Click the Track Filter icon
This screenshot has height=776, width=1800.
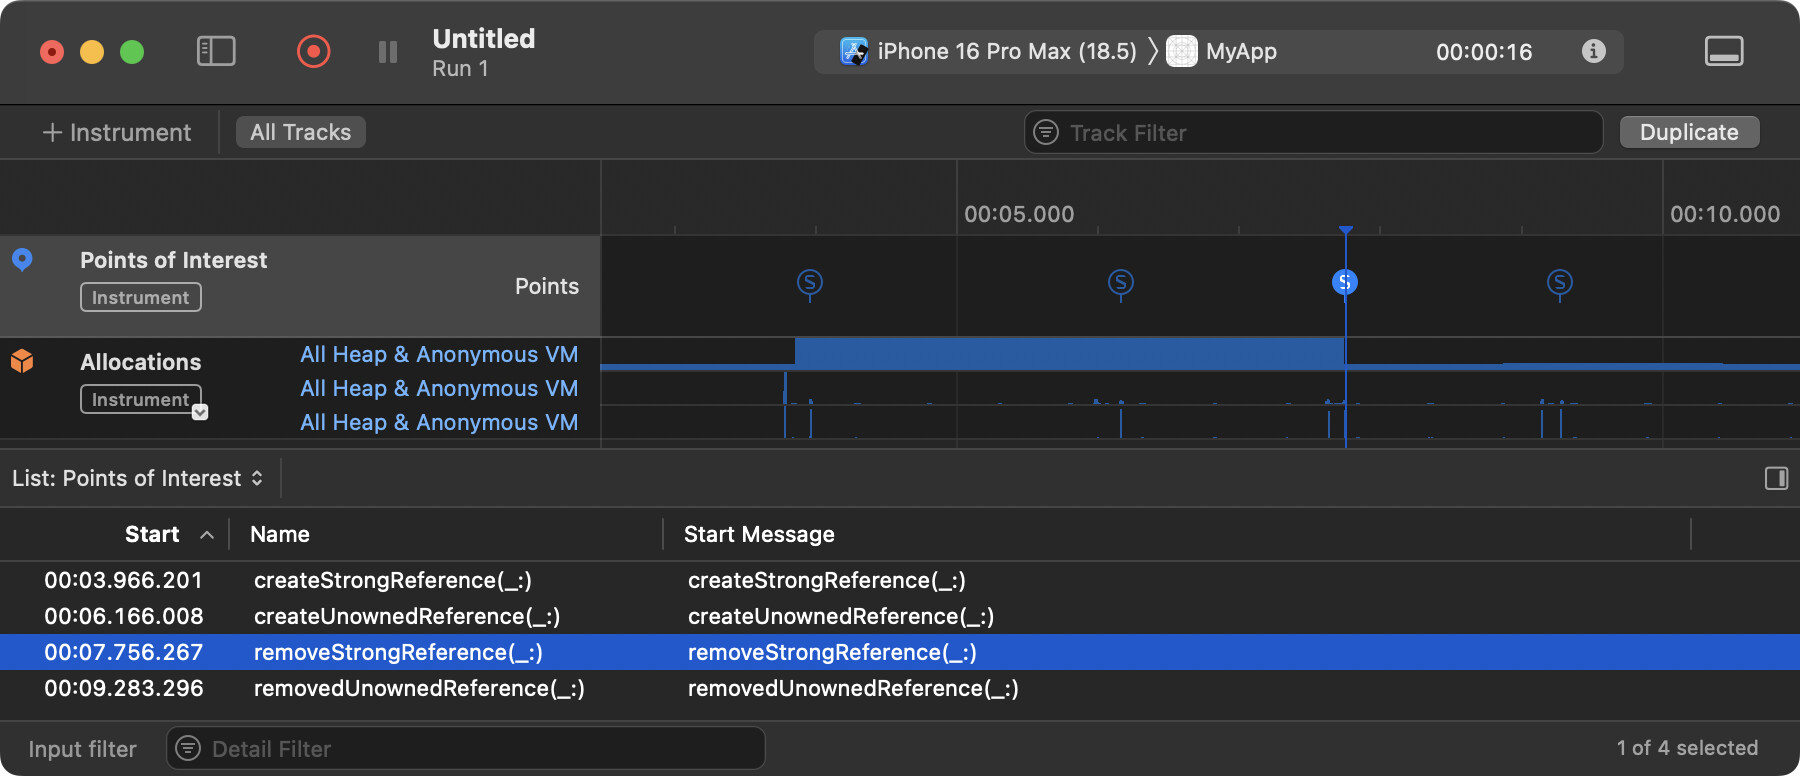coord(1046,132)
